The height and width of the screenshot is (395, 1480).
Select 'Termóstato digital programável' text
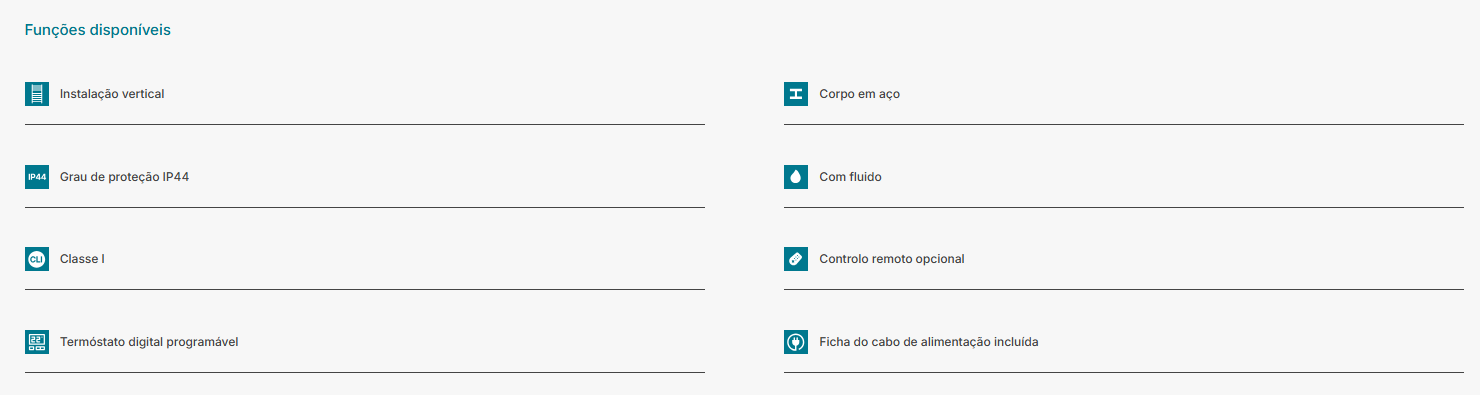click(149, 342)
